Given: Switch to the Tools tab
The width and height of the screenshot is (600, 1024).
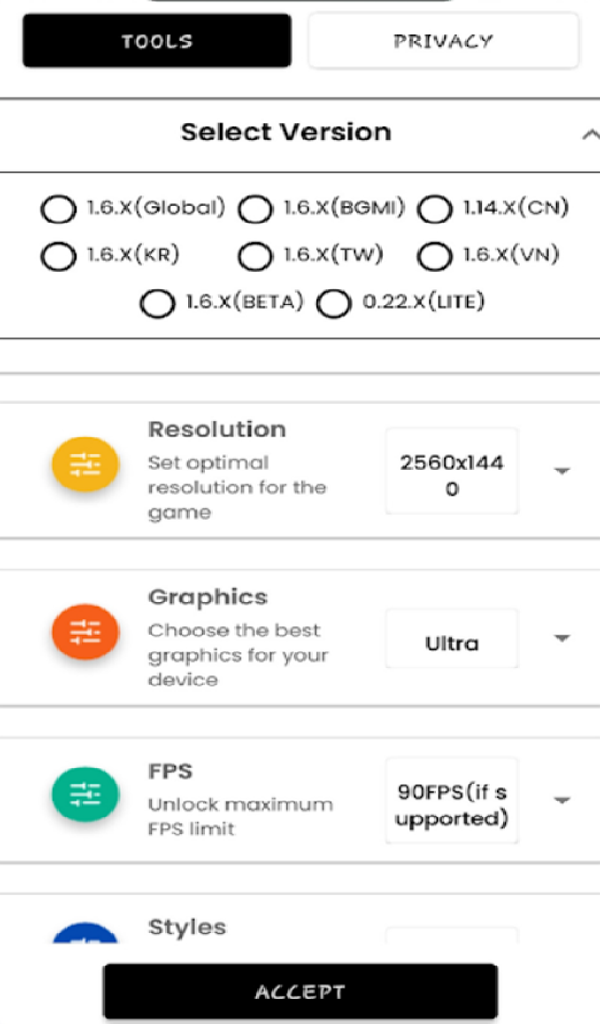Looking at the screenshot, I should pos(157,41).
